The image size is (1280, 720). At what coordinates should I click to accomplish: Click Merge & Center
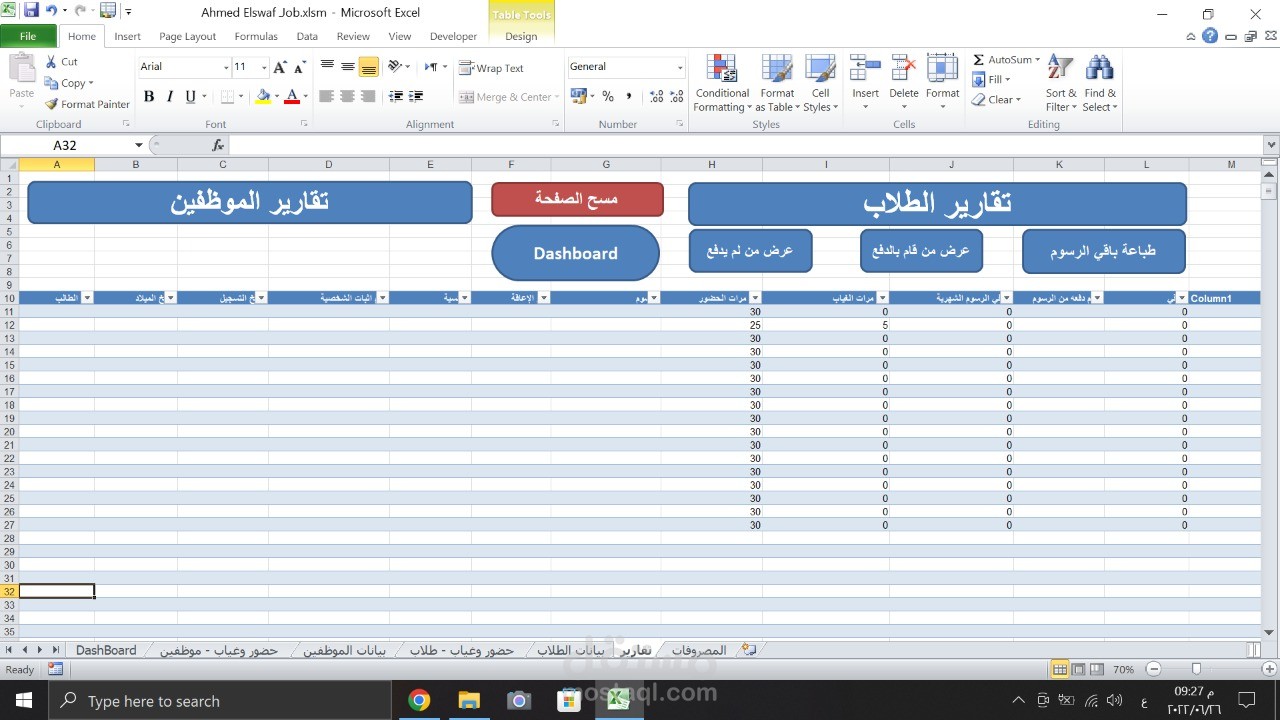[x=506, y=97]
